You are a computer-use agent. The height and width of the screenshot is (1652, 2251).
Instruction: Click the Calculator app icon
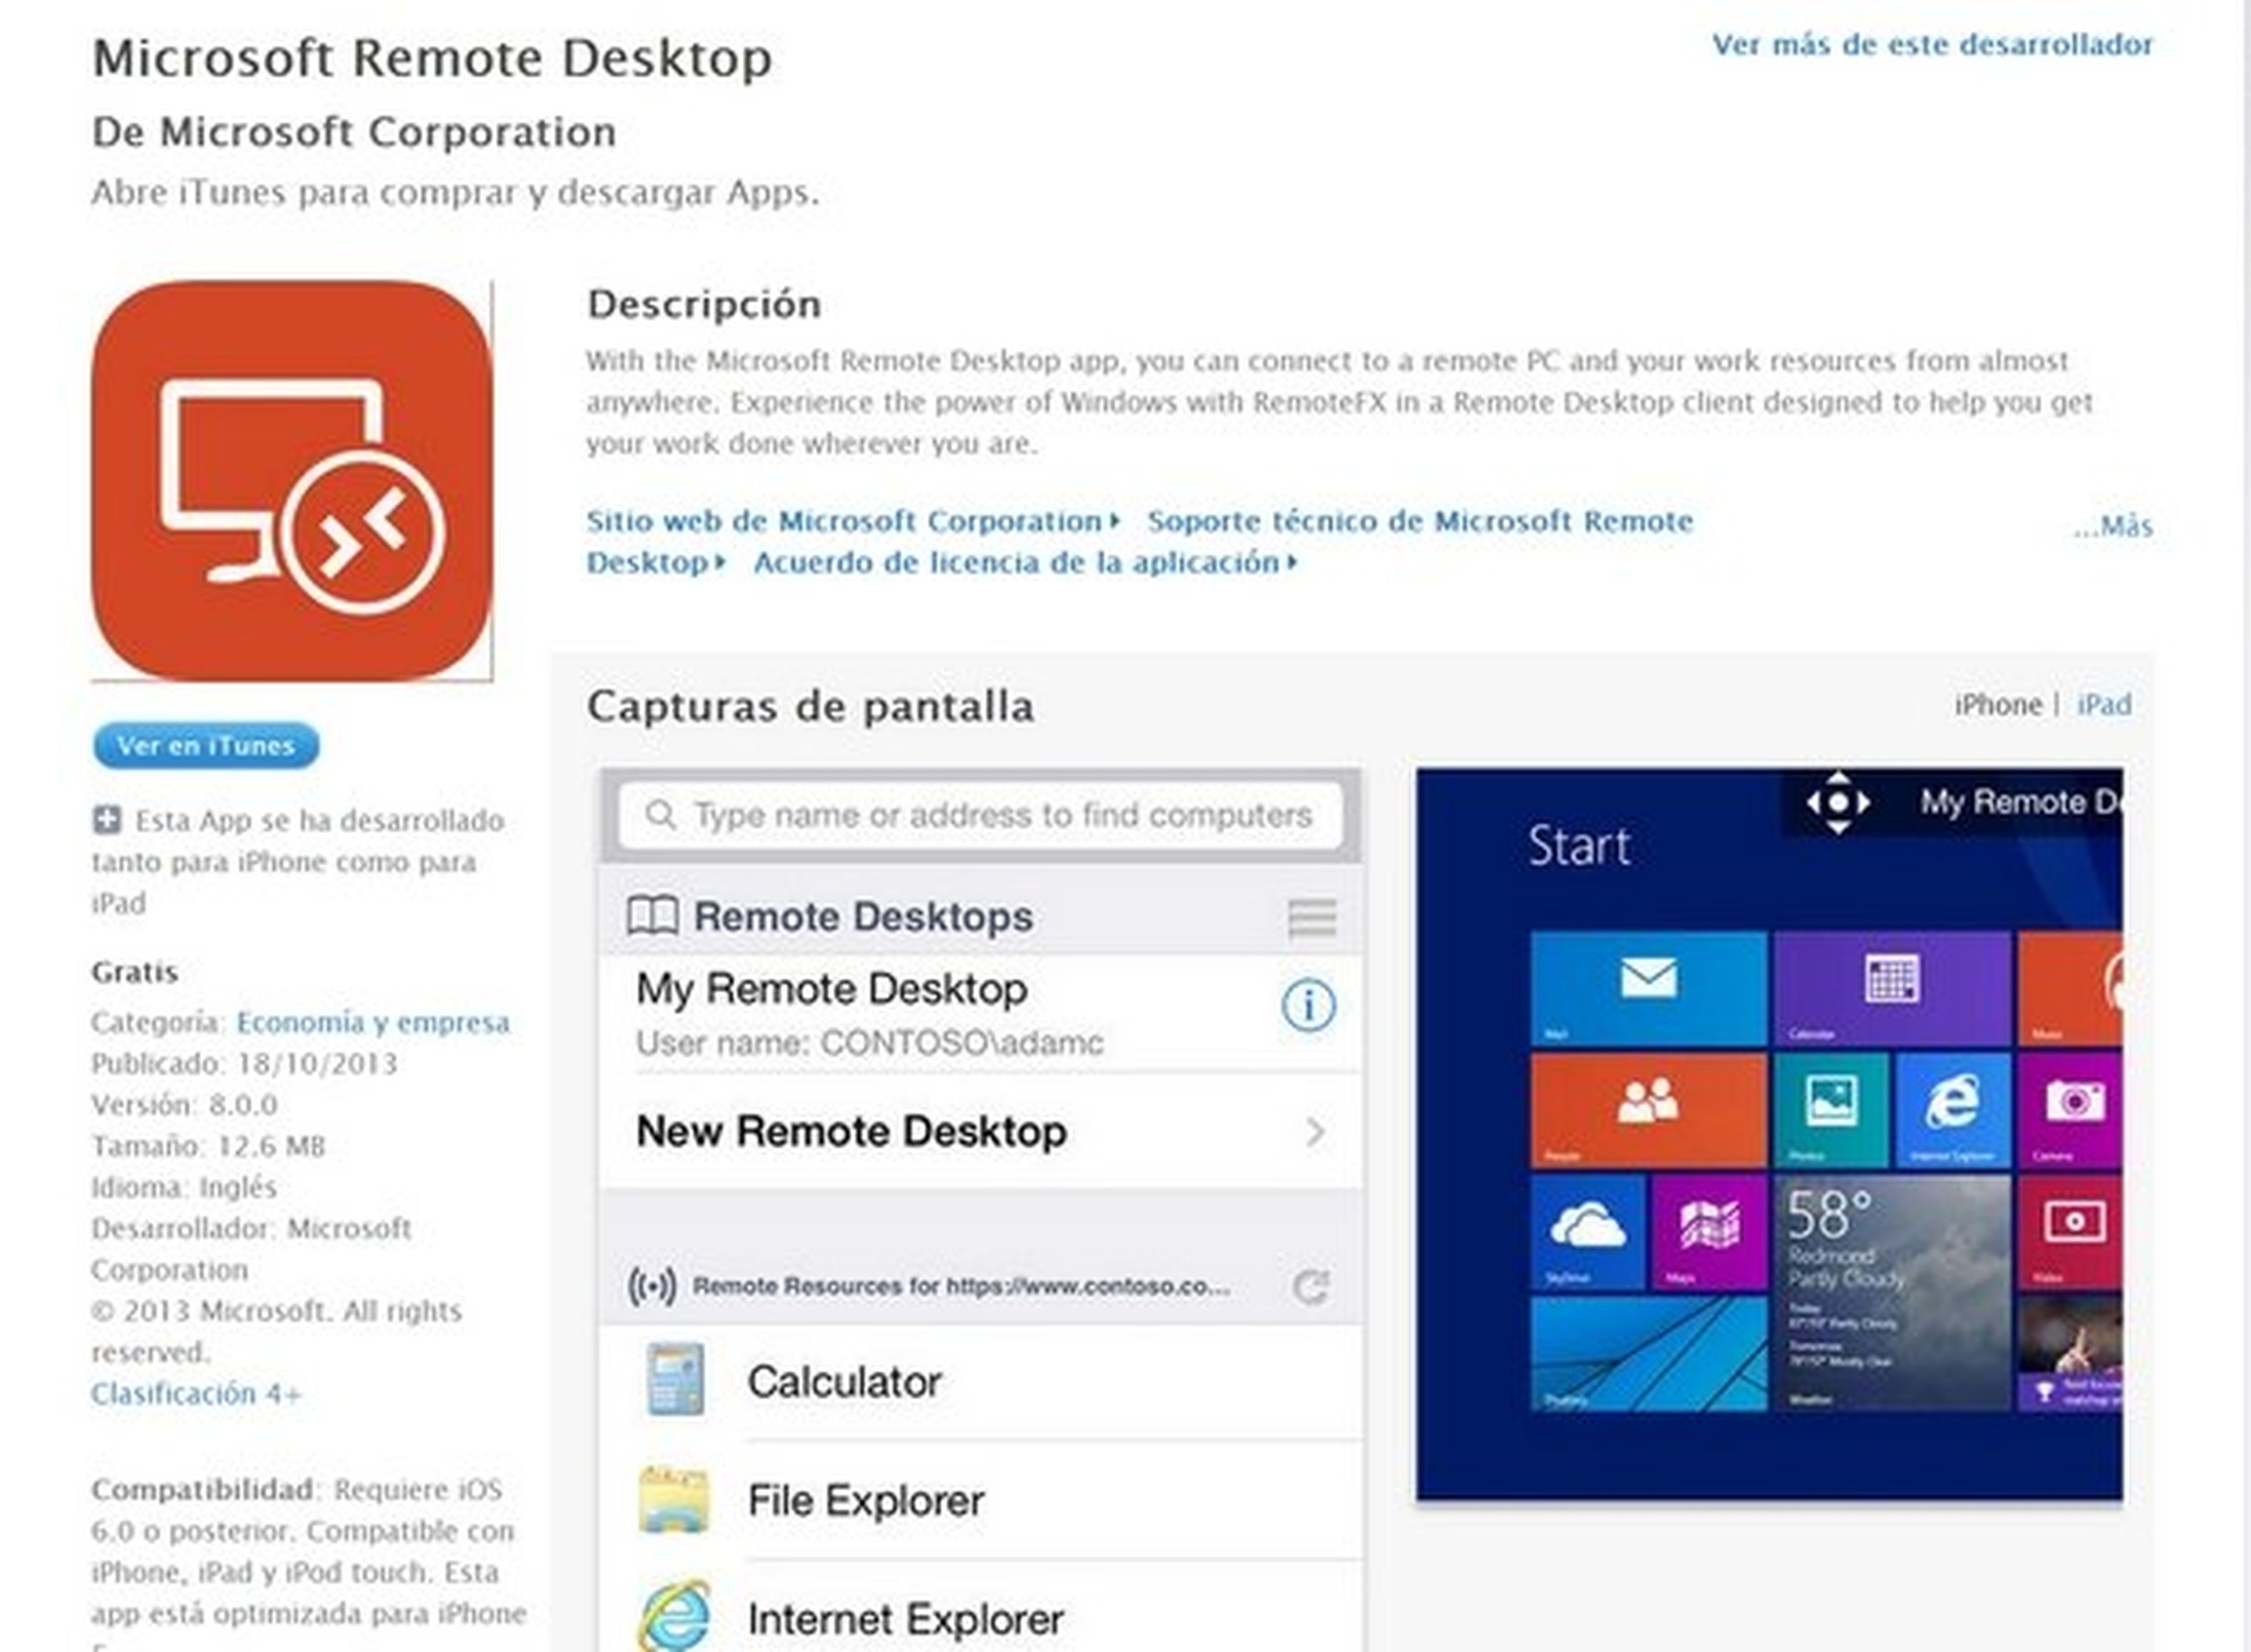pos(675,1380)
